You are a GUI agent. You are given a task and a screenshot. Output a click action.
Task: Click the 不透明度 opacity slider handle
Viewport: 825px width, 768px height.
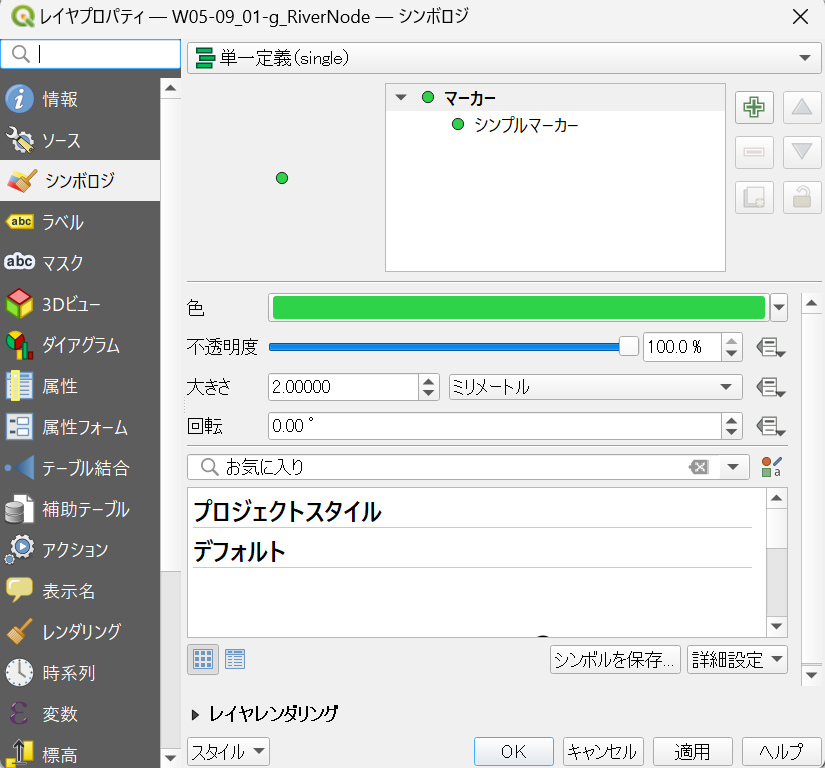[628, 347]
